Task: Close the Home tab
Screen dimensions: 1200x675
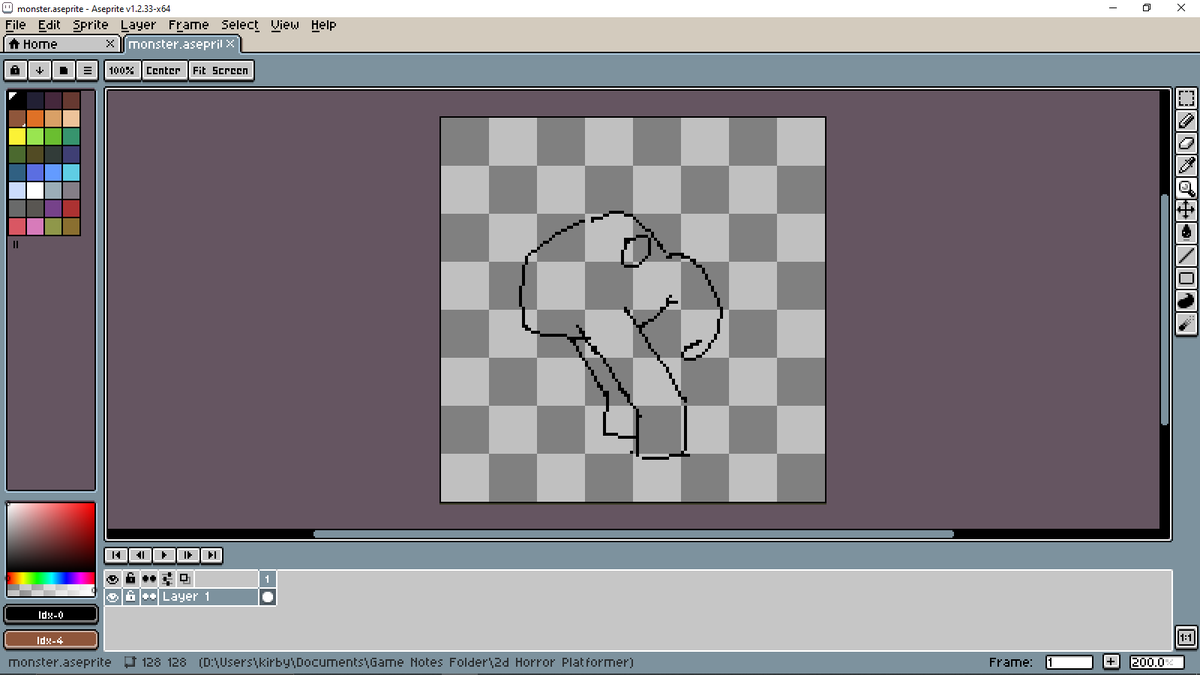Action: [x=110, y=44]
